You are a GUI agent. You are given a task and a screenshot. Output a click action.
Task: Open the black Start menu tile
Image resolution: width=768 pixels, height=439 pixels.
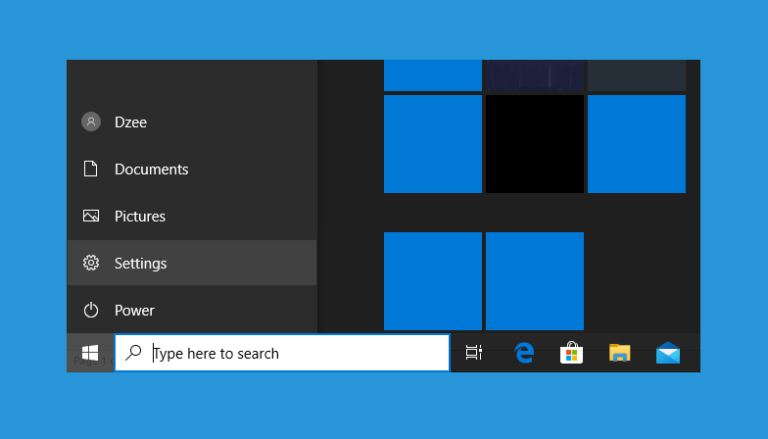pos(535,144)
